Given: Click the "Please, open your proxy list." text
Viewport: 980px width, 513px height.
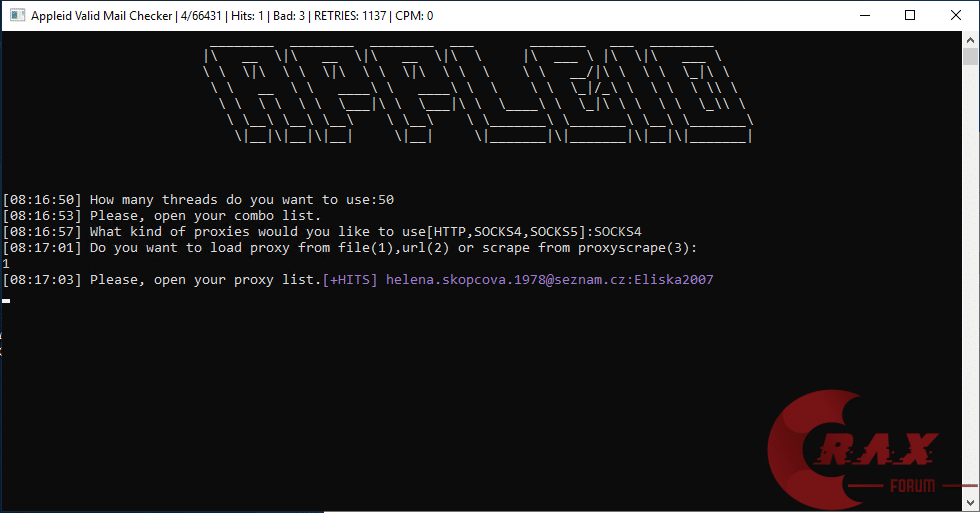Looking at the screenshot, I should 205,280.
